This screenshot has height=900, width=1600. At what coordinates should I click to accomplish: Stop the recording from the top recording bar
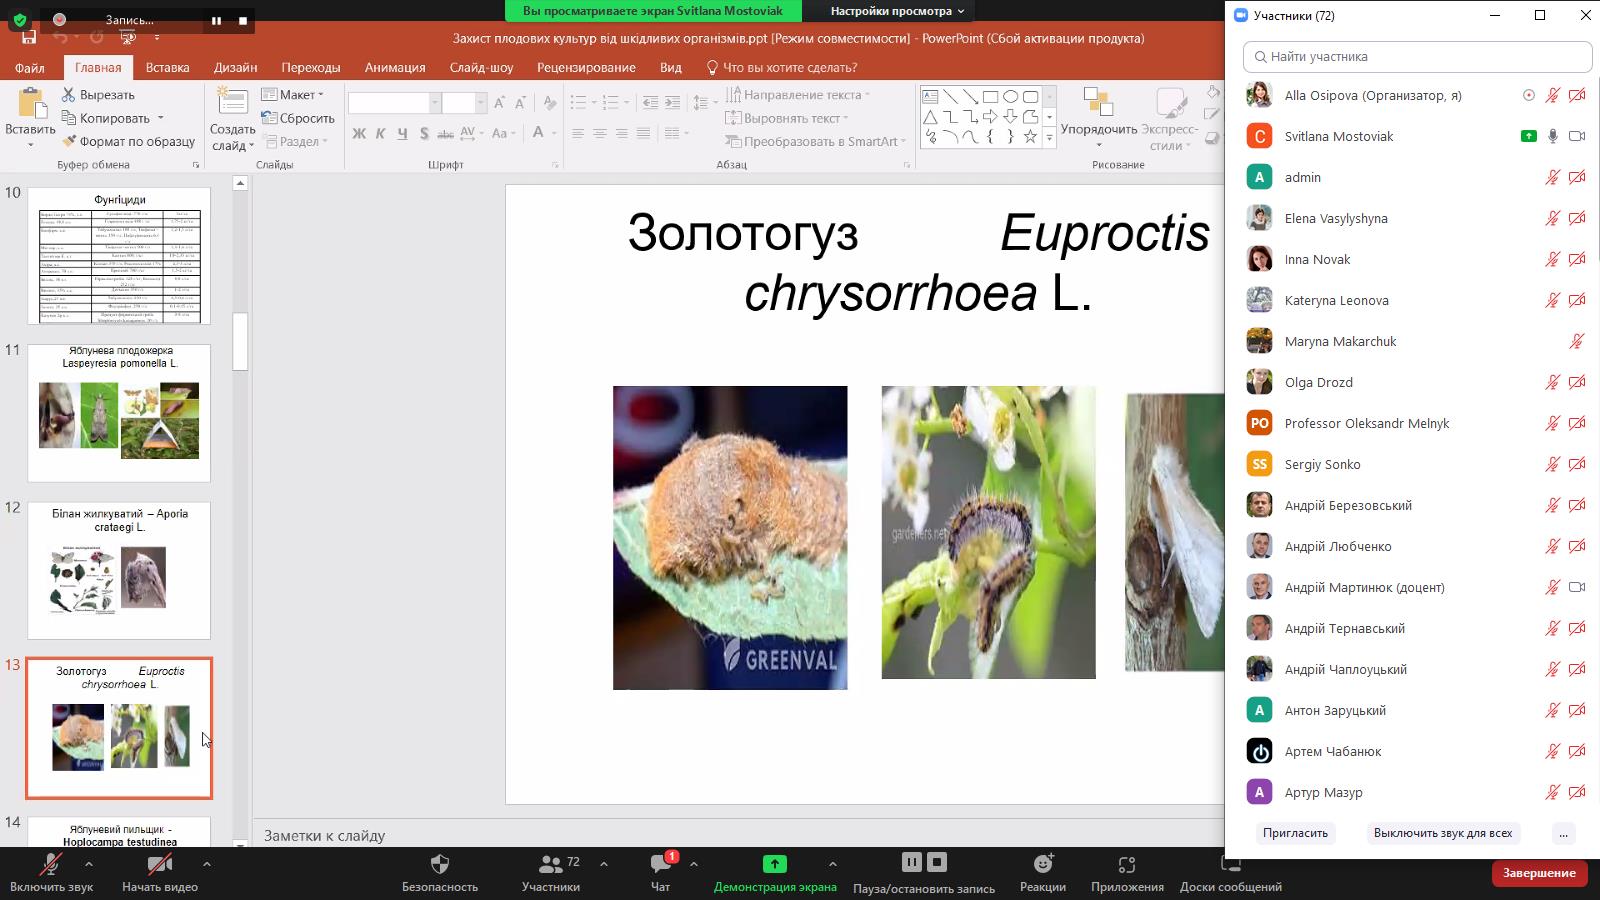[x=243, y=20]
